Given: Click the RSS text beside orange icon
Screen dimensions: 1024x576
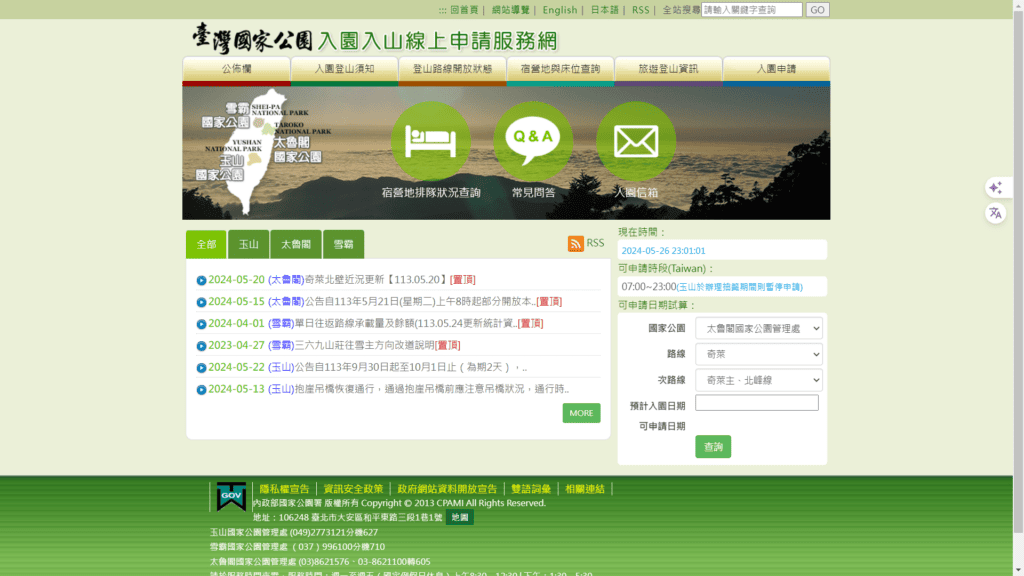Looking at the screenshot, I should 595,243.
